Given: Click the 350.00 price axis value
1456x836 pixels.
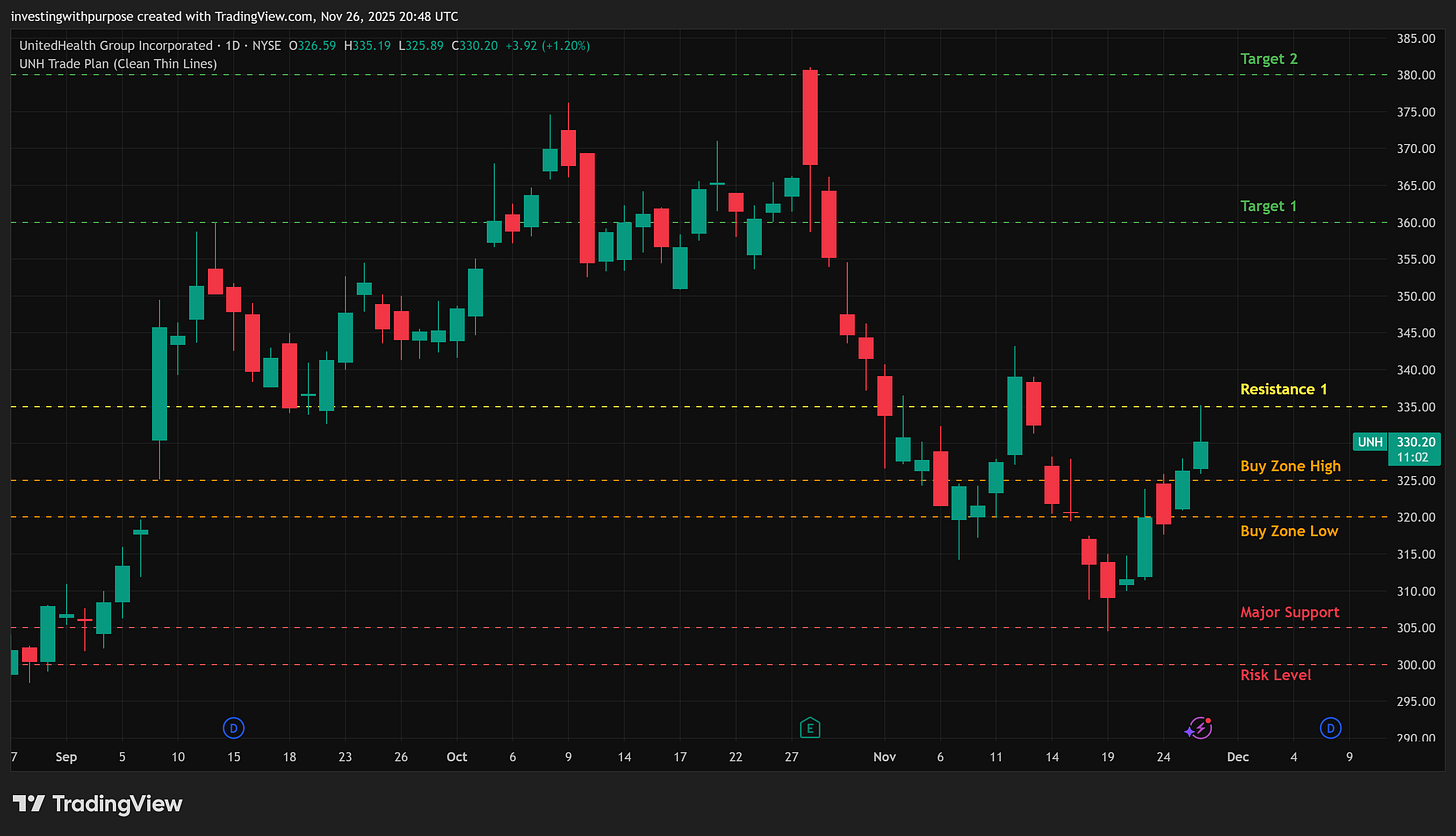Looking at the screenshot, I should [1416, 297].
